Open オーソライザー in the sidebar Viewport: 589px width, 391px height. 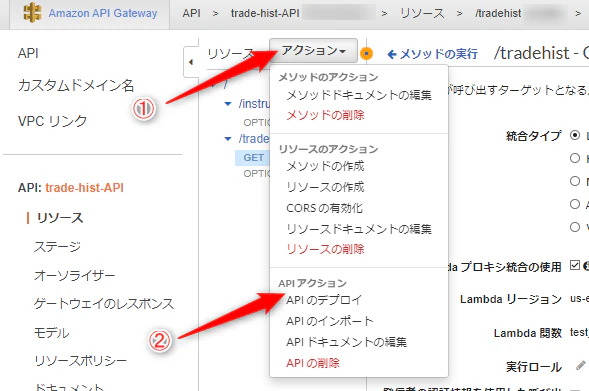coord(74,276)
